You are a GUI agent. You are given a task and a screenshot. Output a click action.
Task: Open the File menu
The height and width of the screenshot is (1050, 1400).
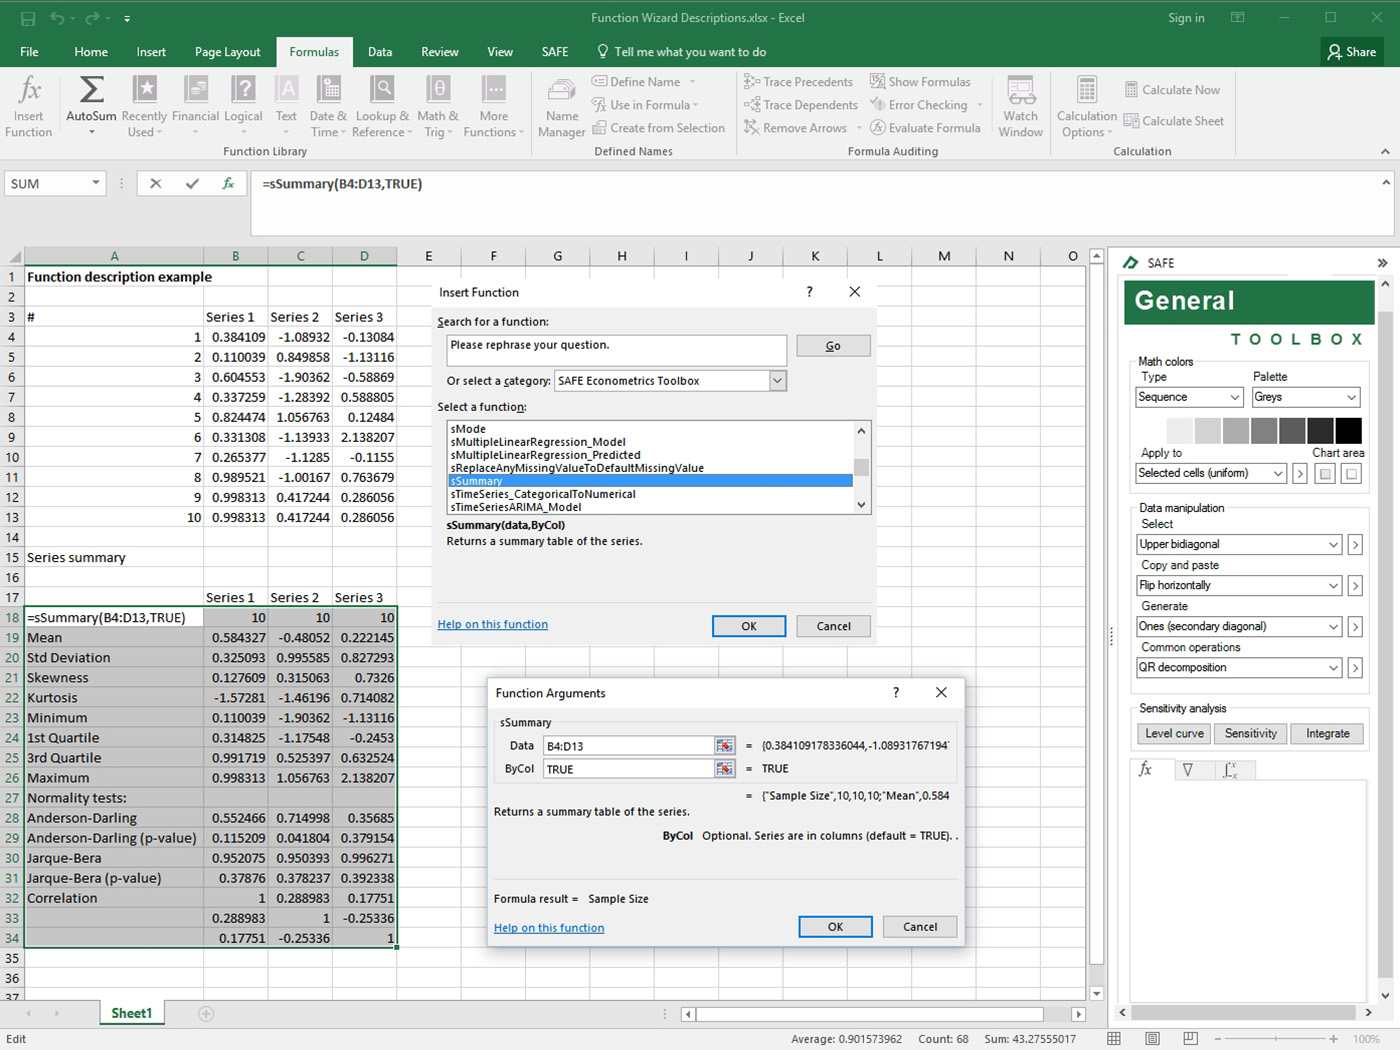point(29,52)
